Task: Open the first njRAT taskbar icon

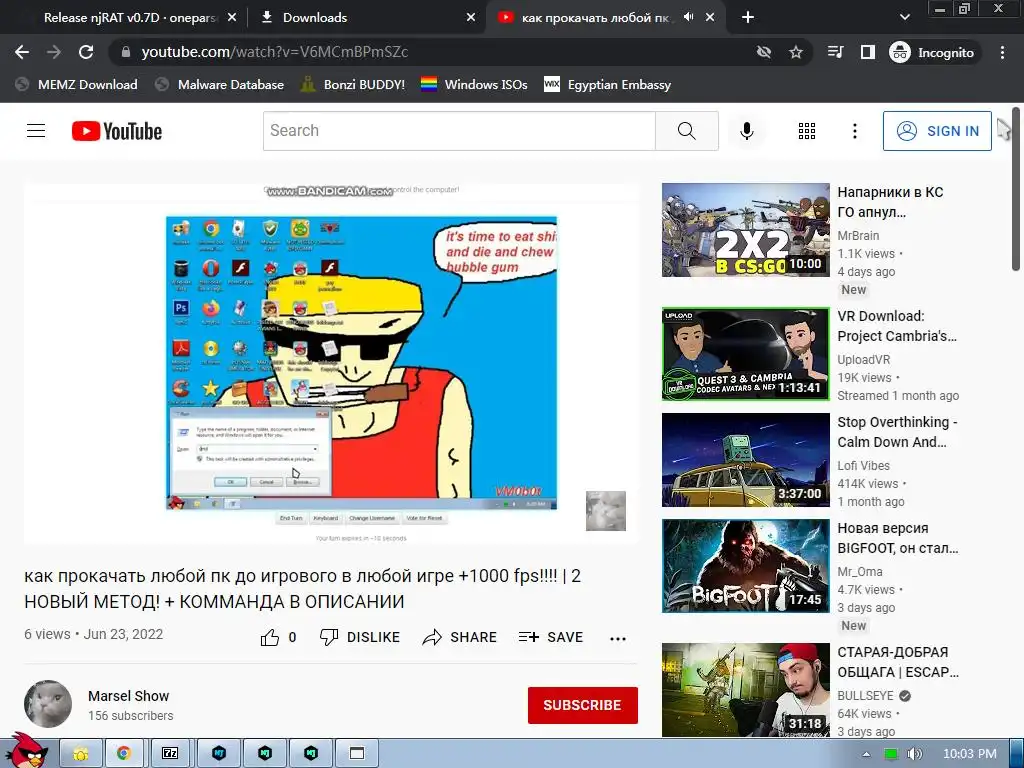Action: [219, 754]
